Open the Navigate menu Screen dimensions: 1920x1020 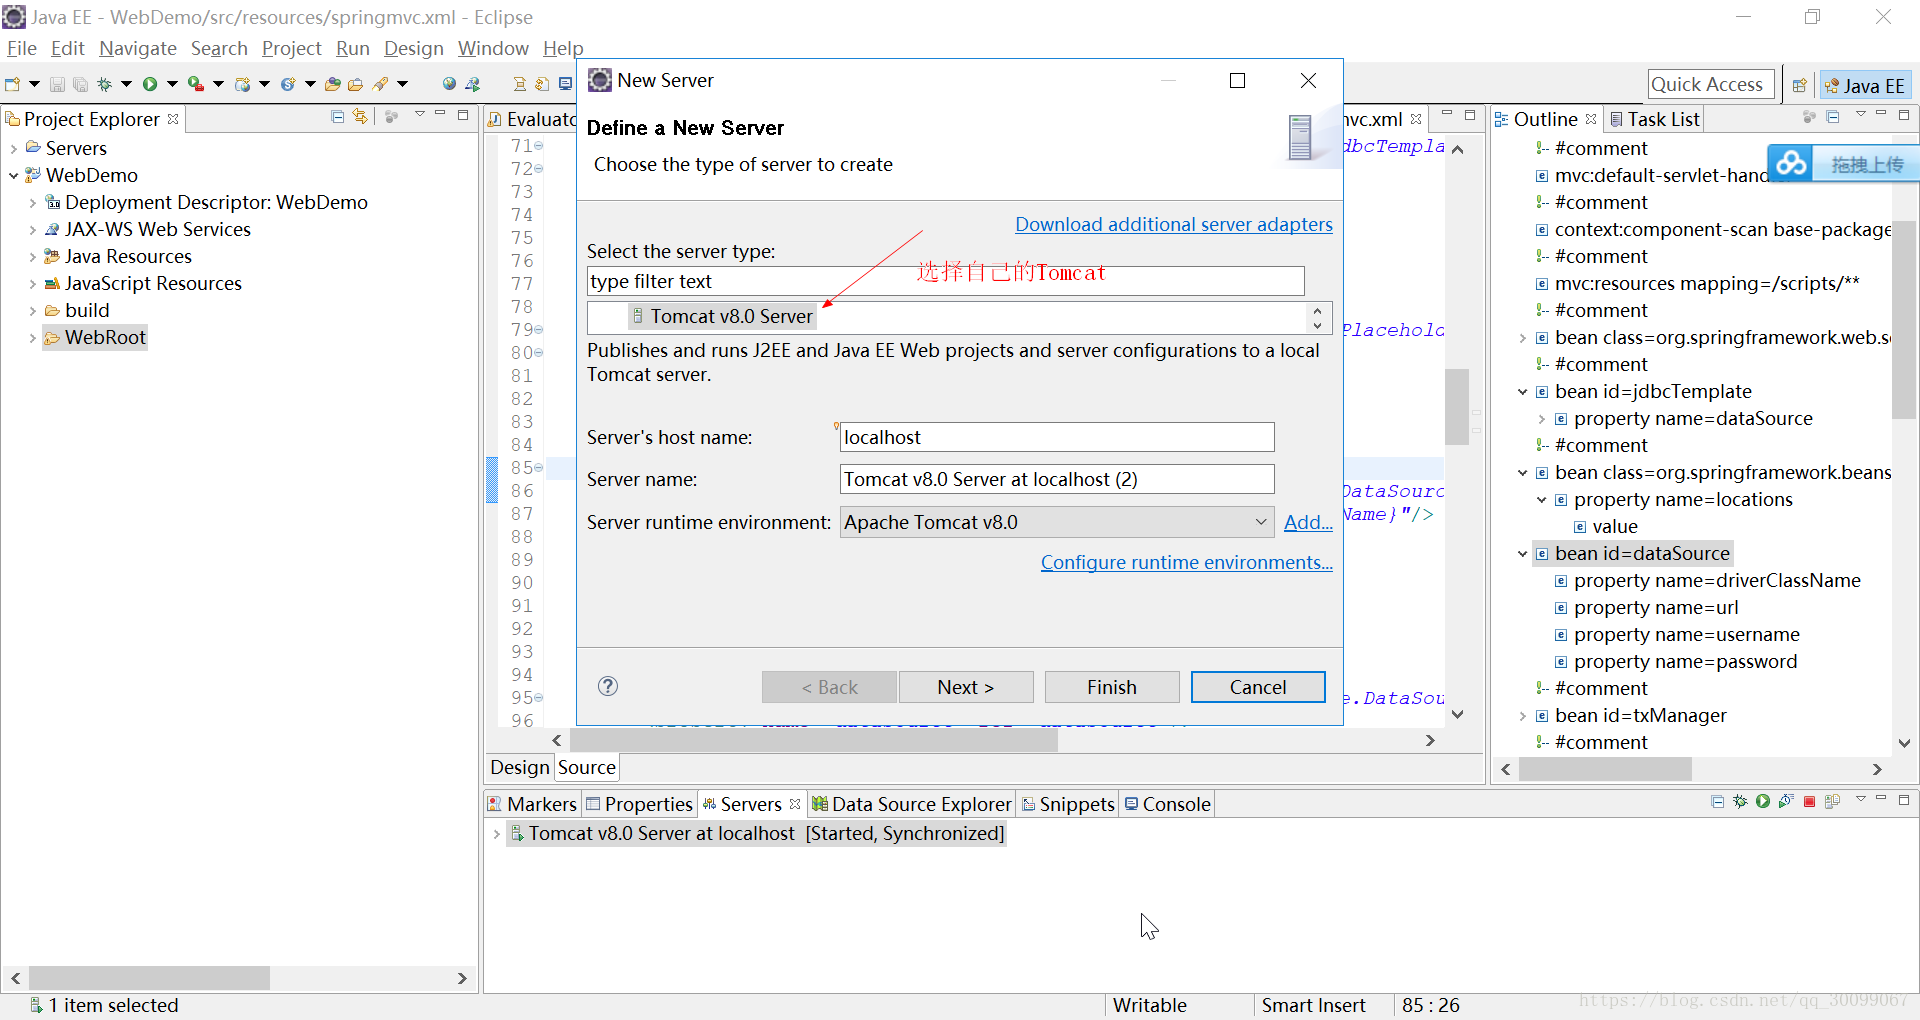(138, 48)
